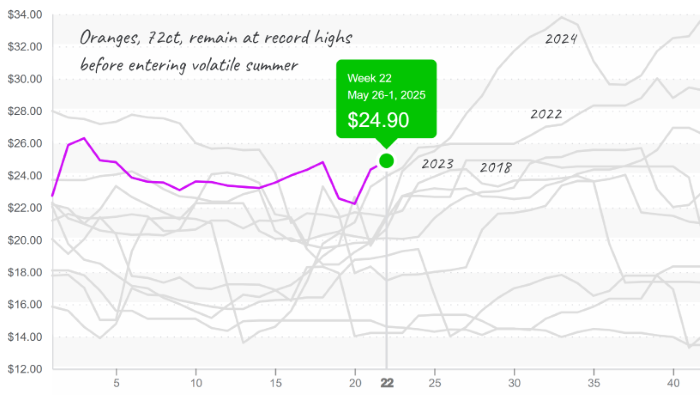This screenshot has height=395, width=700.
Task: Select the 2023 year label
Action: 438,164
